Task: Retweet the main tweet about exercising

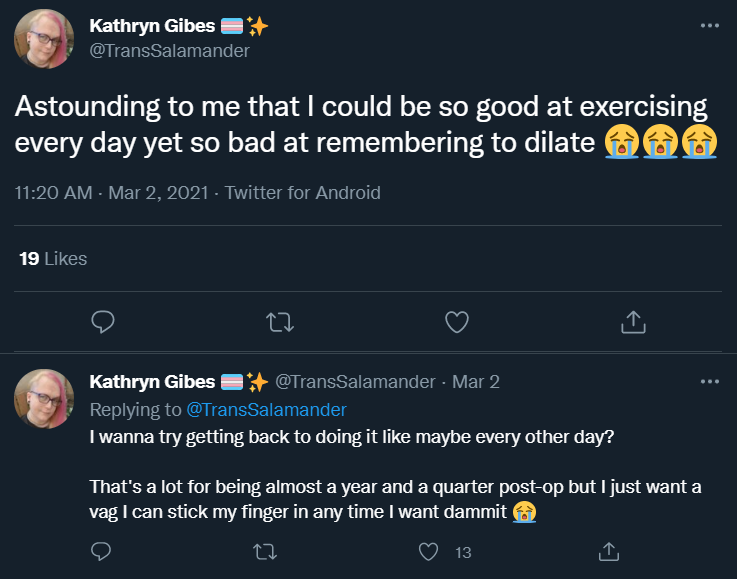Action: [280, 322]
